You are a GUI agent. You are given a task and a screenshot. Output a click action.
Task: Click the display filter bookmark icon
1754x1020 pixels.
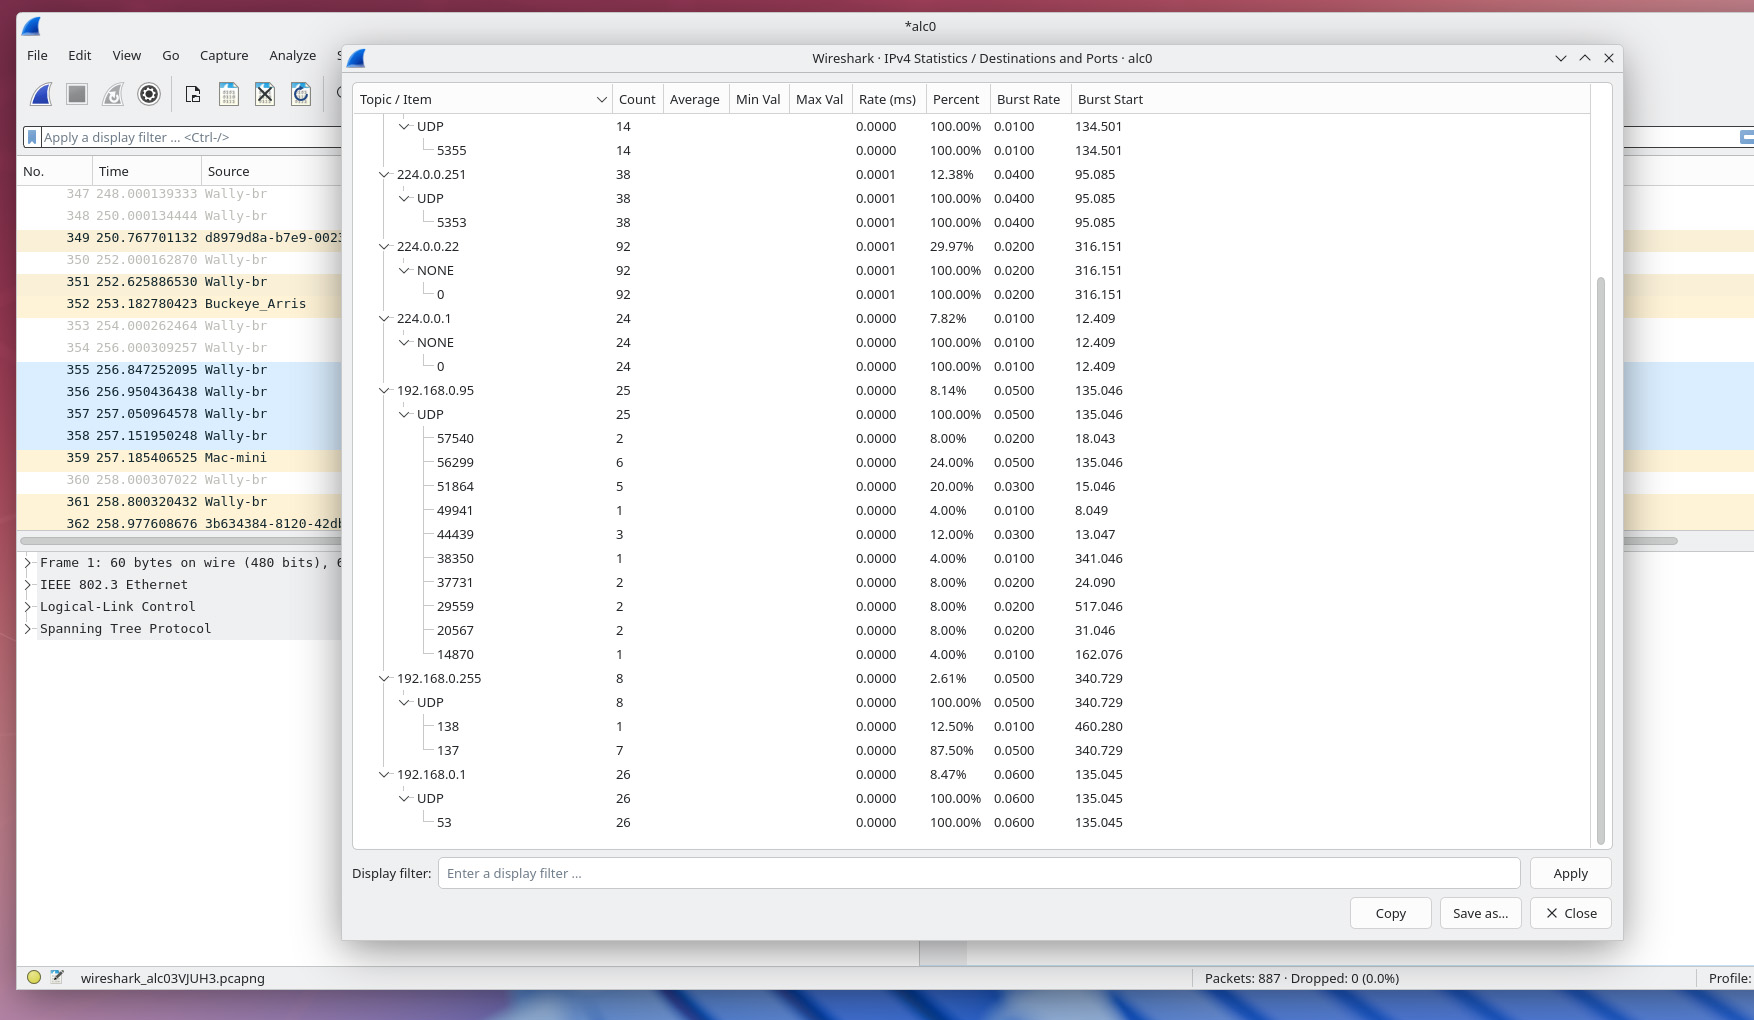pos(32,137)
